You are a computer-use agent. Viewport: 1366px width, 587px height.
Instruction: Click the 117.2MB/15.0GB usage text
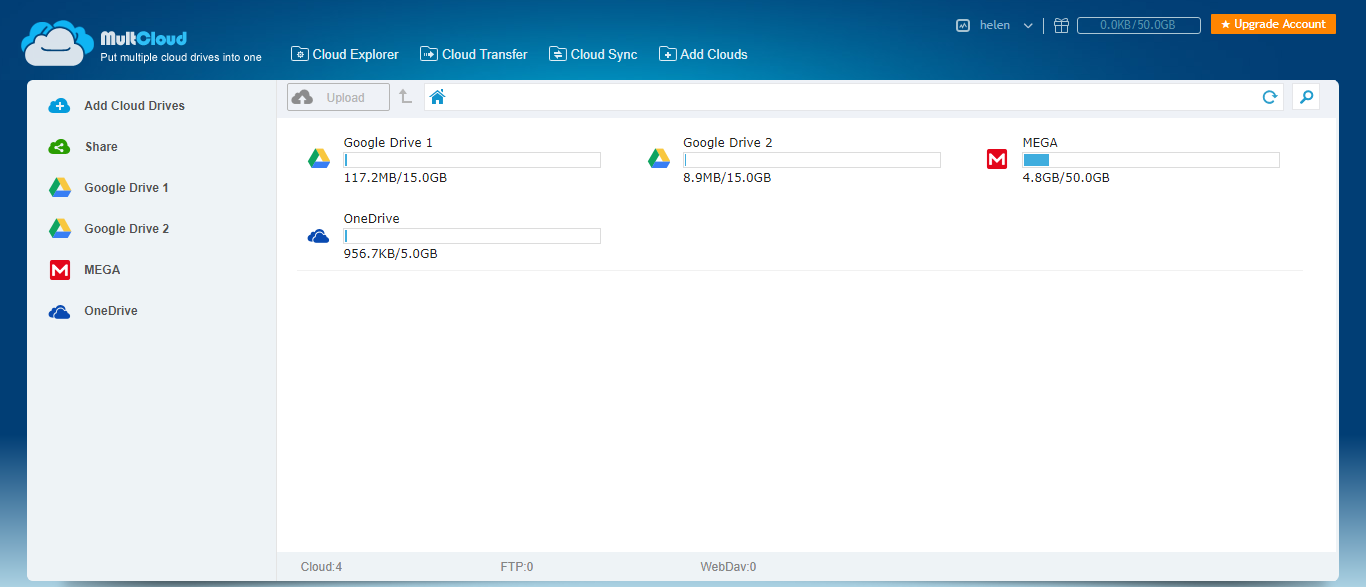click(395, 178)
